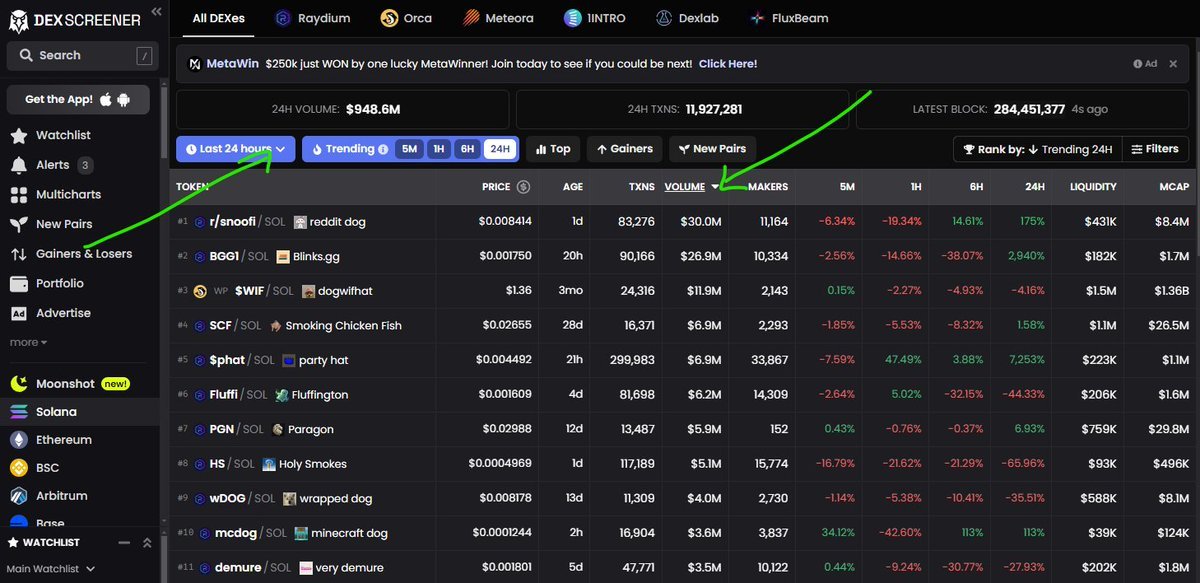The image size is (1200, 583).
Task: Click the dollar sign icon beside PRICE
Action: click(523, 187)
